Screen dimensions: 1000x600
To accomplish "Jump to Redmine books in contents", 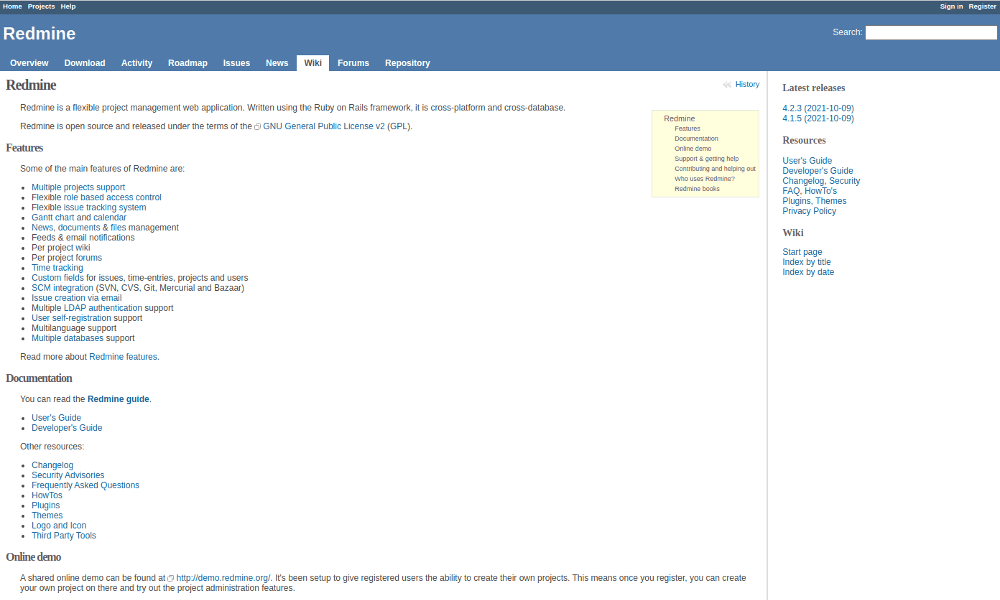I will pyautogui.click(x=697, y=189).
